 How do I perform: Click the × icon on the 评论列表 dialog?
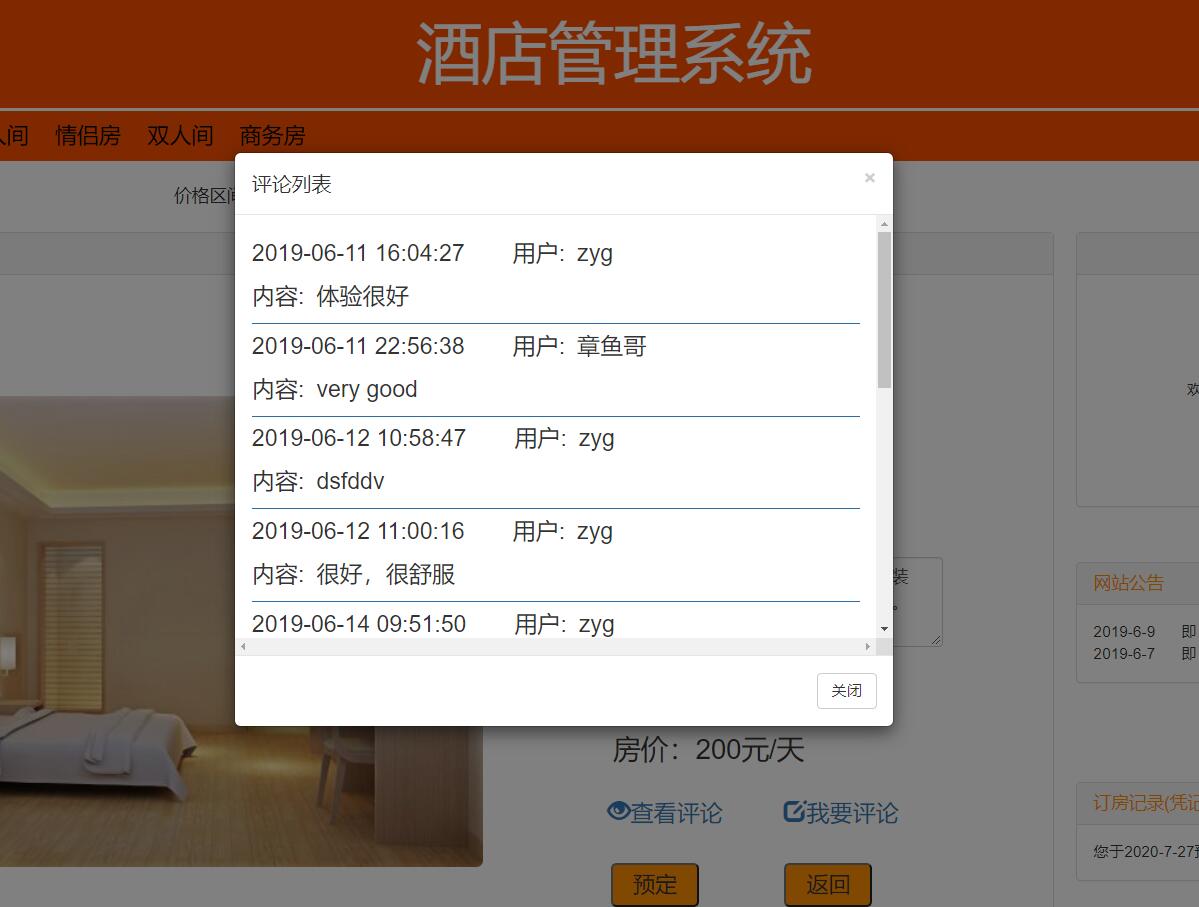869,178
